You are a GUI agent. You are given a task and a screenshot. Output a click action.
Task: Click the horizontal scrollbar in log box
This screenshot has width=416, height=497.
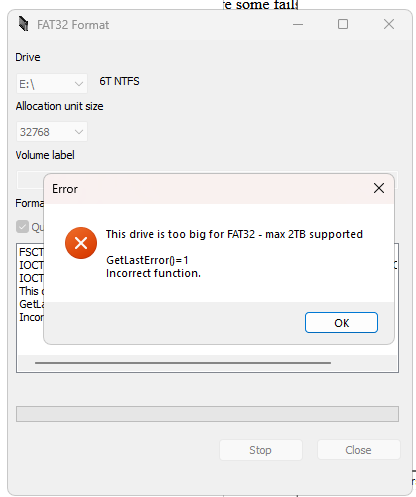[x=183, y=363]
